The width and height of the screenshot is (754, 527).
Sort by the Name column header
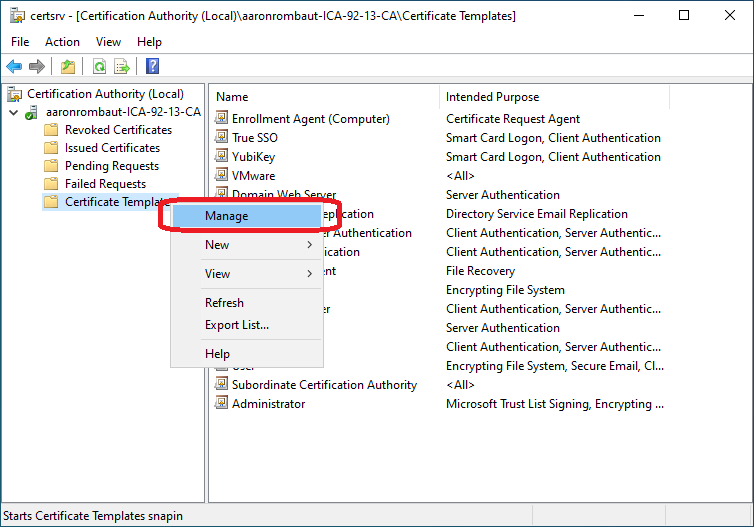(x=232, y=97)
